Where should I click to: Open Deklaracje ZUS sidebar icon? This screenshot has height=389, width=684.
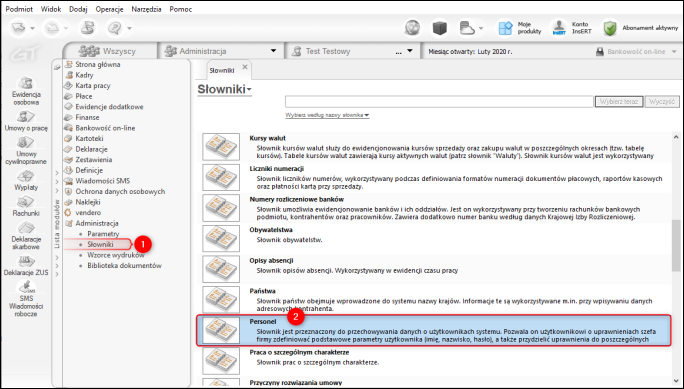coord(26,262)
